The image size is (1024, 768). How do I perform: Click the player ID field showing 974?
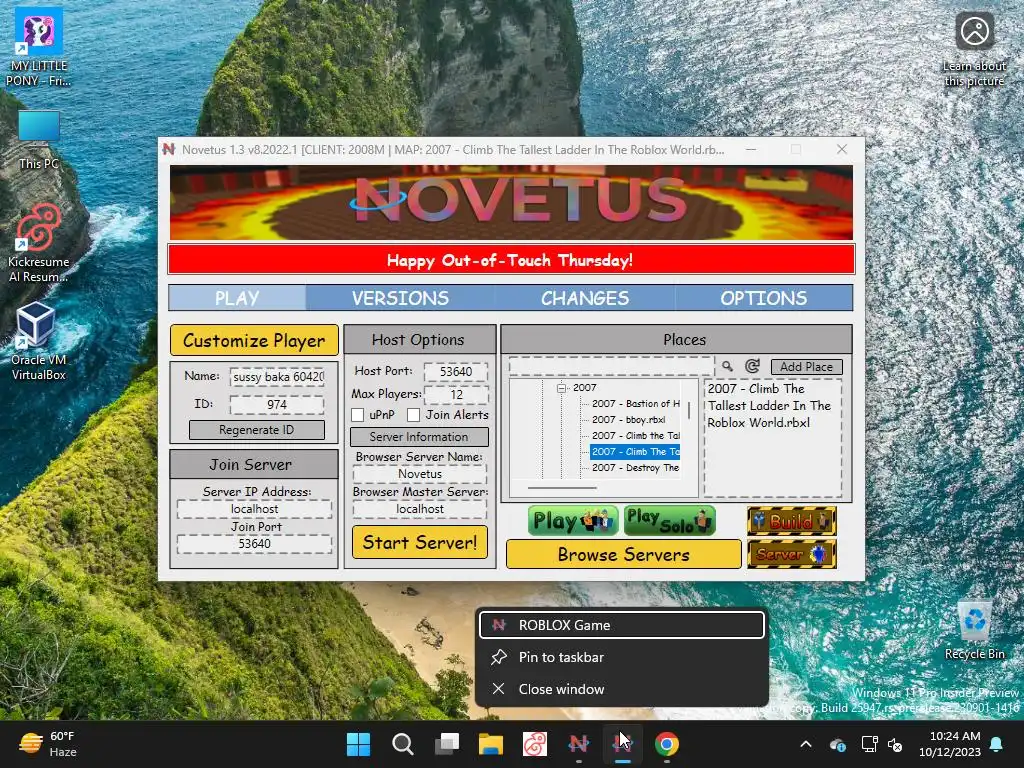pos(277,404)
